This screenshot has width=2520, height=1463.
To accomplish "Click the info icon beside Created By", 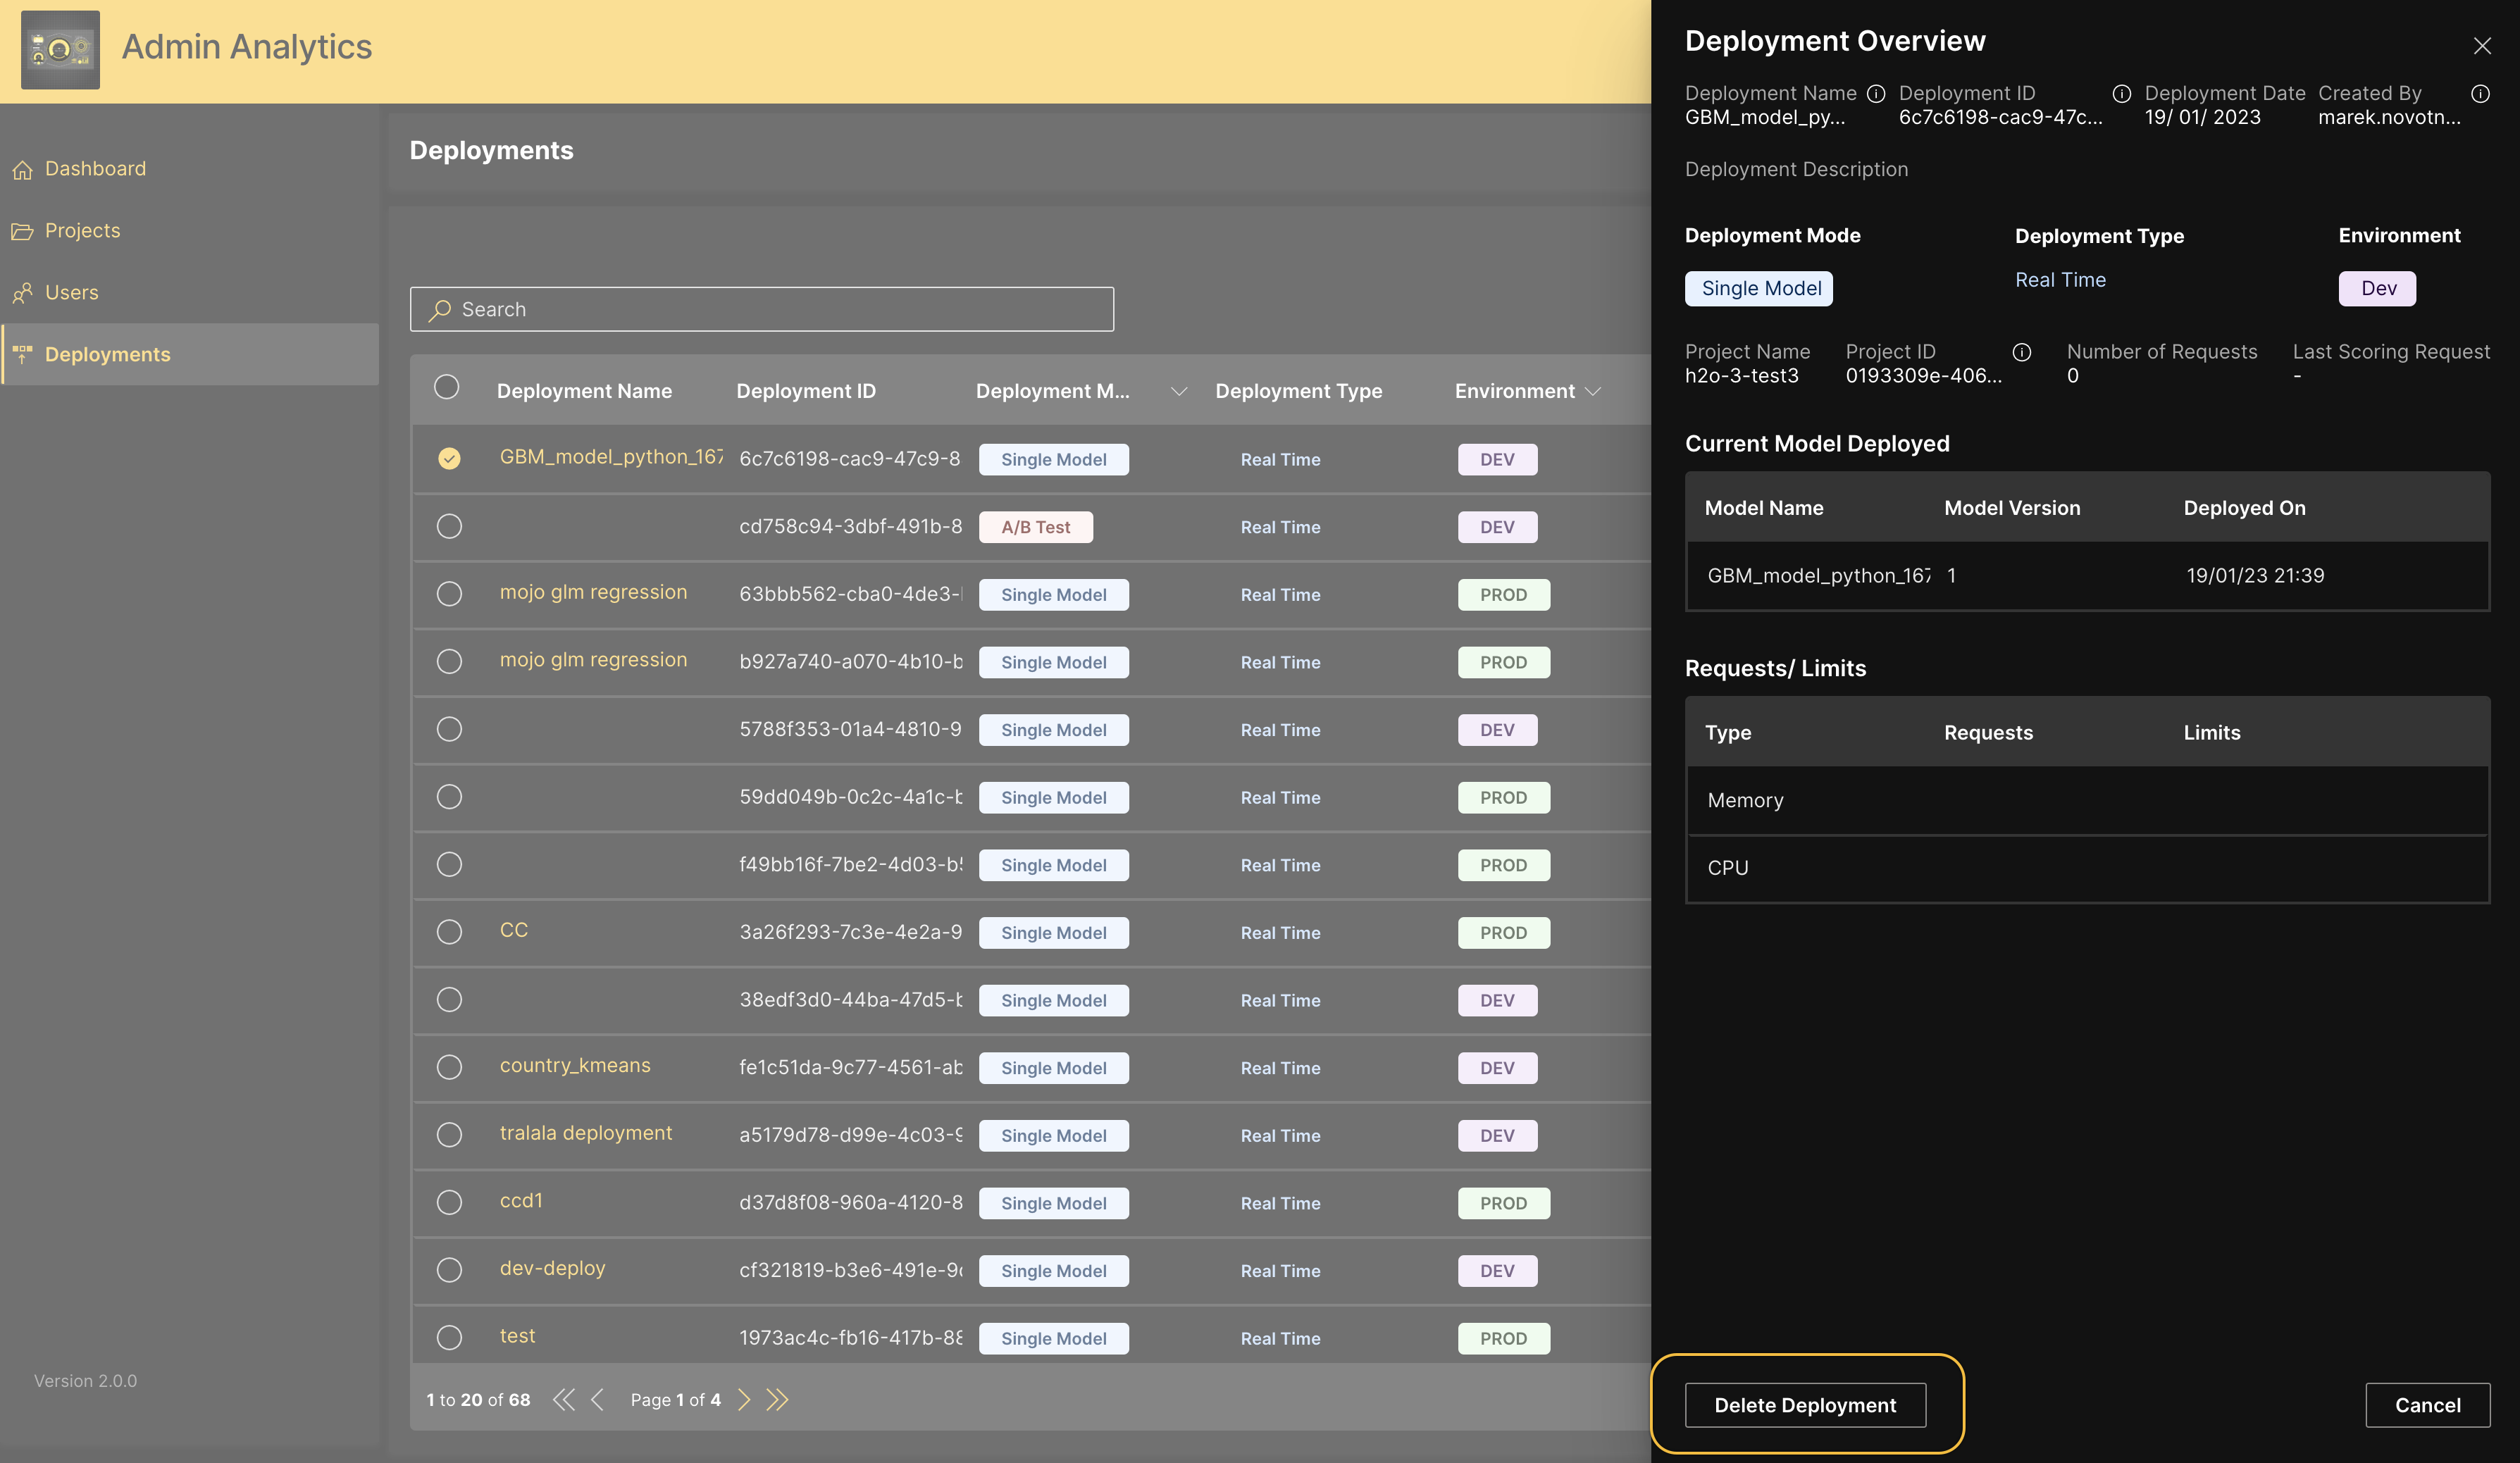I will click(2482, 93).
